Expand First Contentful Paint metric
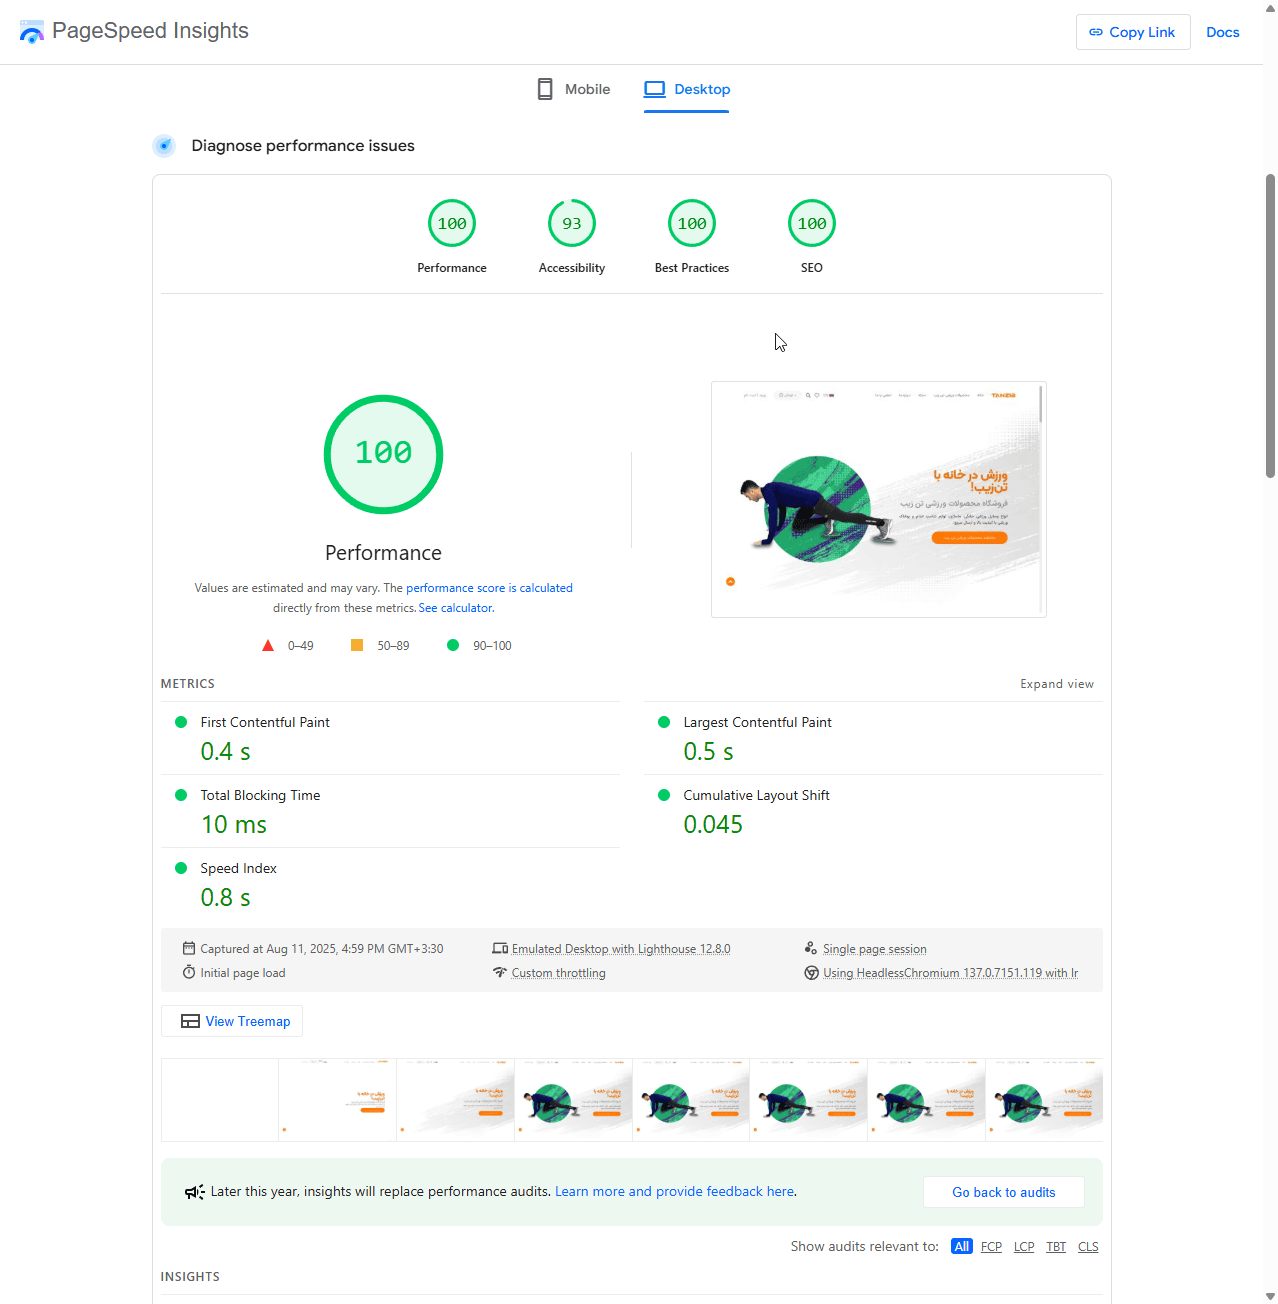 [265, 723]
